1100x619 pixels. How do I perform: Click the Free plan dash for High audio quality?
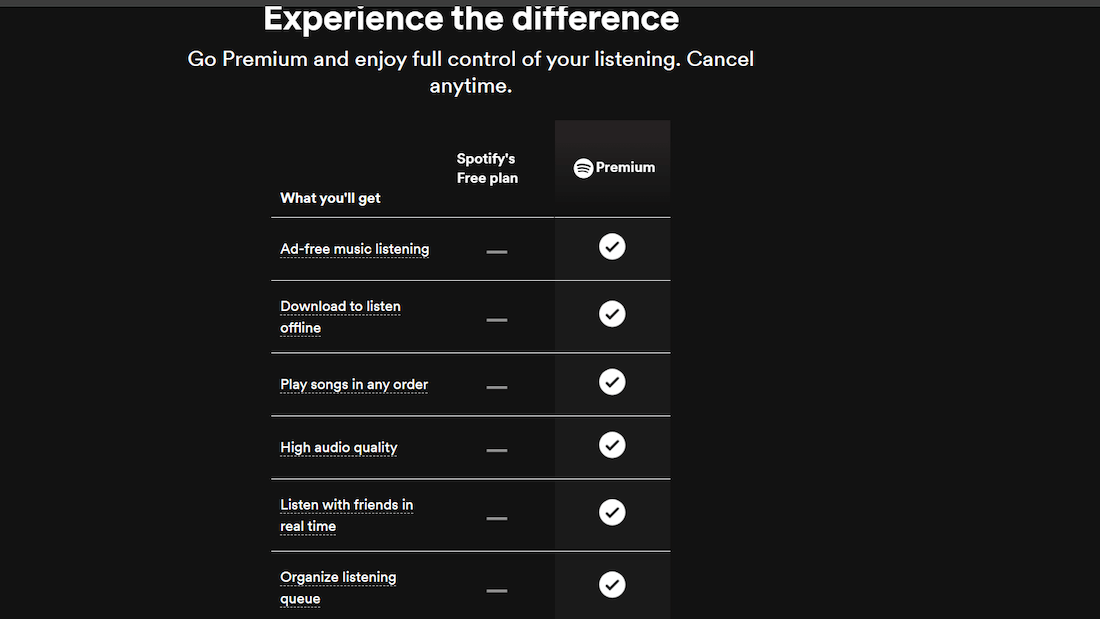click(x=497, y=450)
